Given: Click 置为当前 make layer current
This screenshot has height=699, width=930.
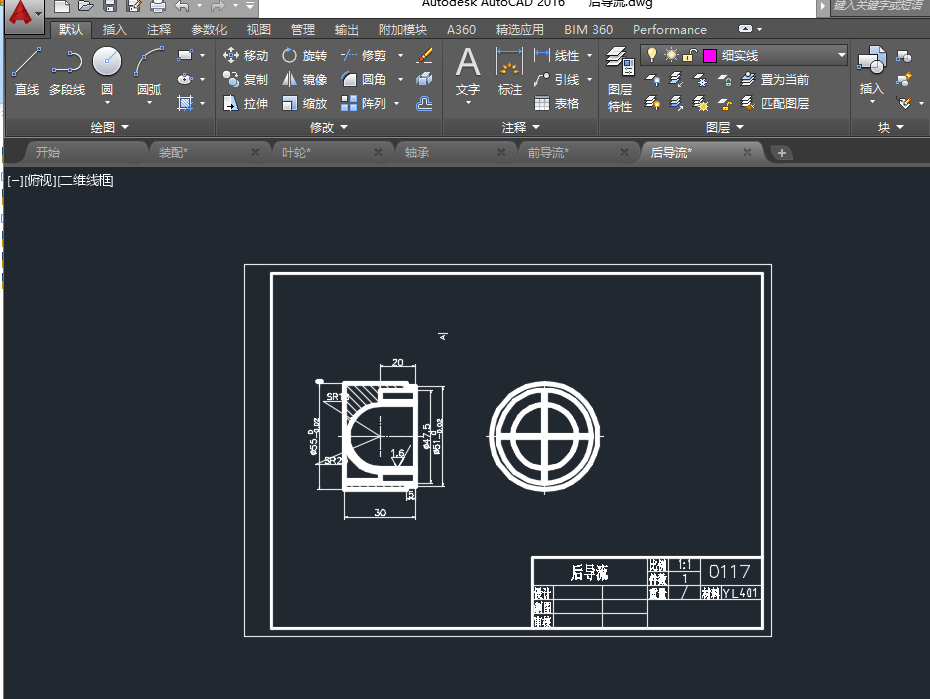Looking at the screenshot, I should click(775, 79).
